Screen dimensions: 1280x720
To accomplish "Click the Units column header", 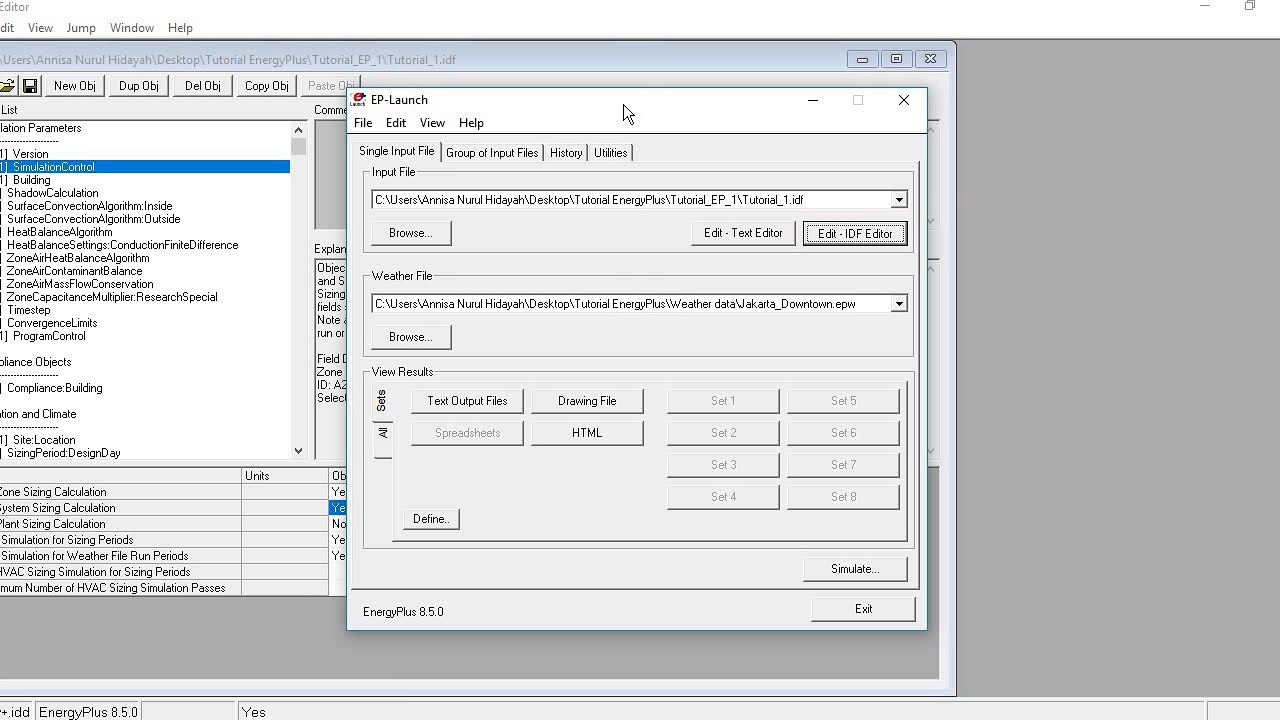I will tap(285, 476).
